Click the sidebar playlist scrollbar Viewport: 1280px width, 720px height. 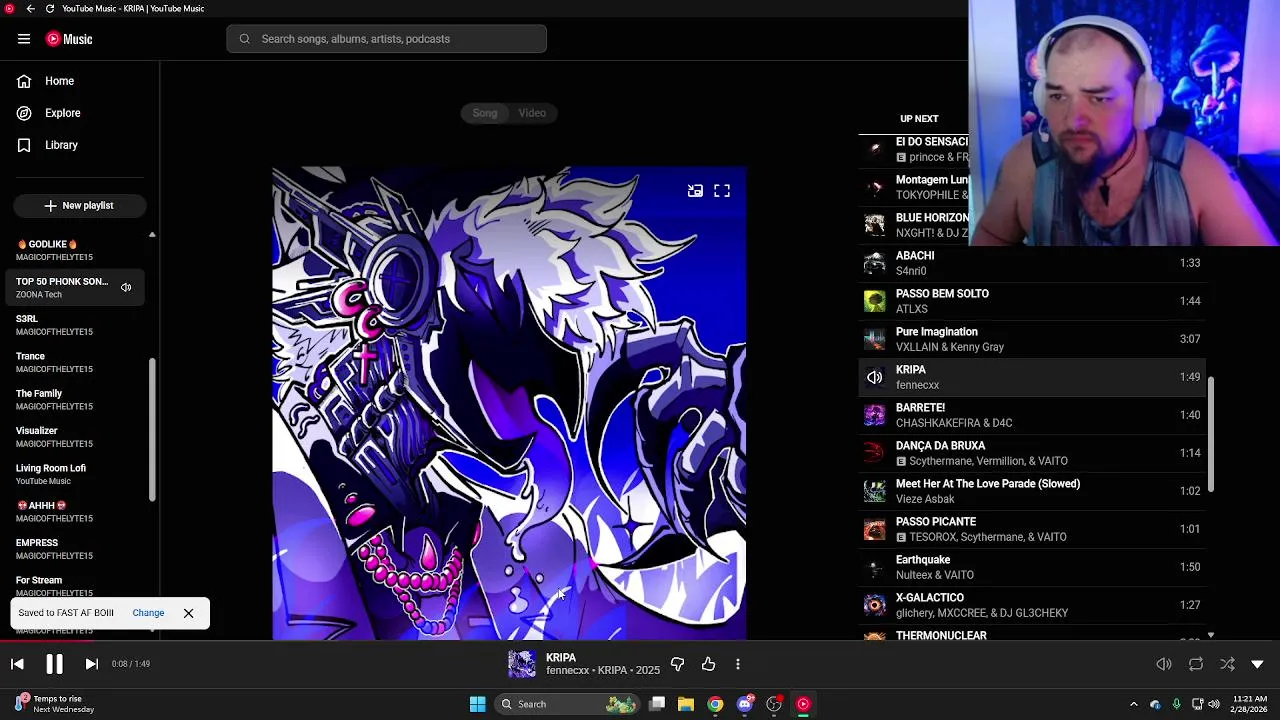[152, 430]
